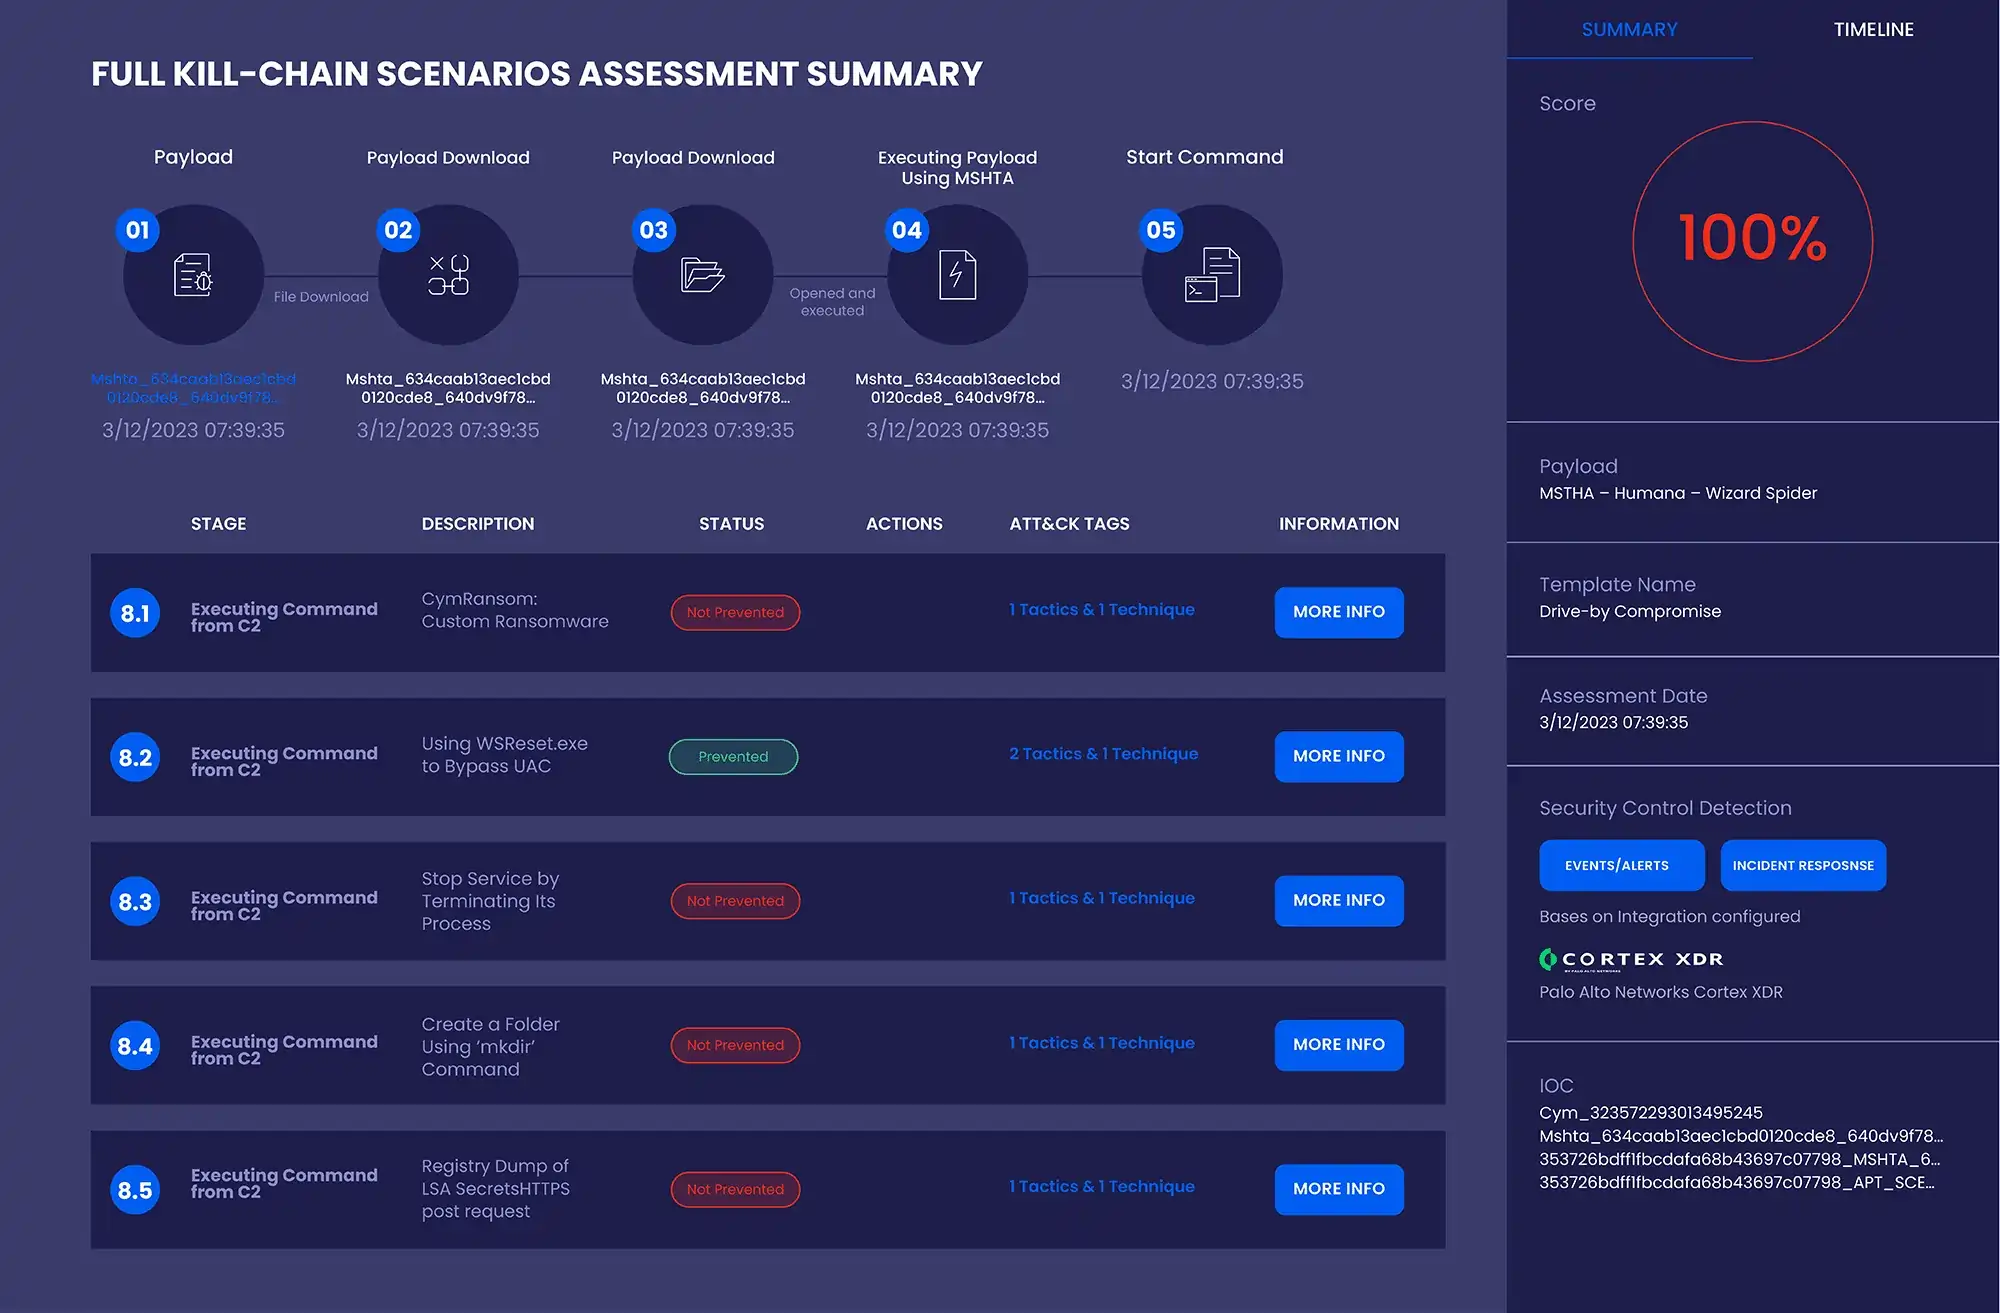Image resolution: width=2000 pixels, height=1313 pixels.
Task: Click the lightning document icon for Executing Payload stage 04
Action: 957,275
